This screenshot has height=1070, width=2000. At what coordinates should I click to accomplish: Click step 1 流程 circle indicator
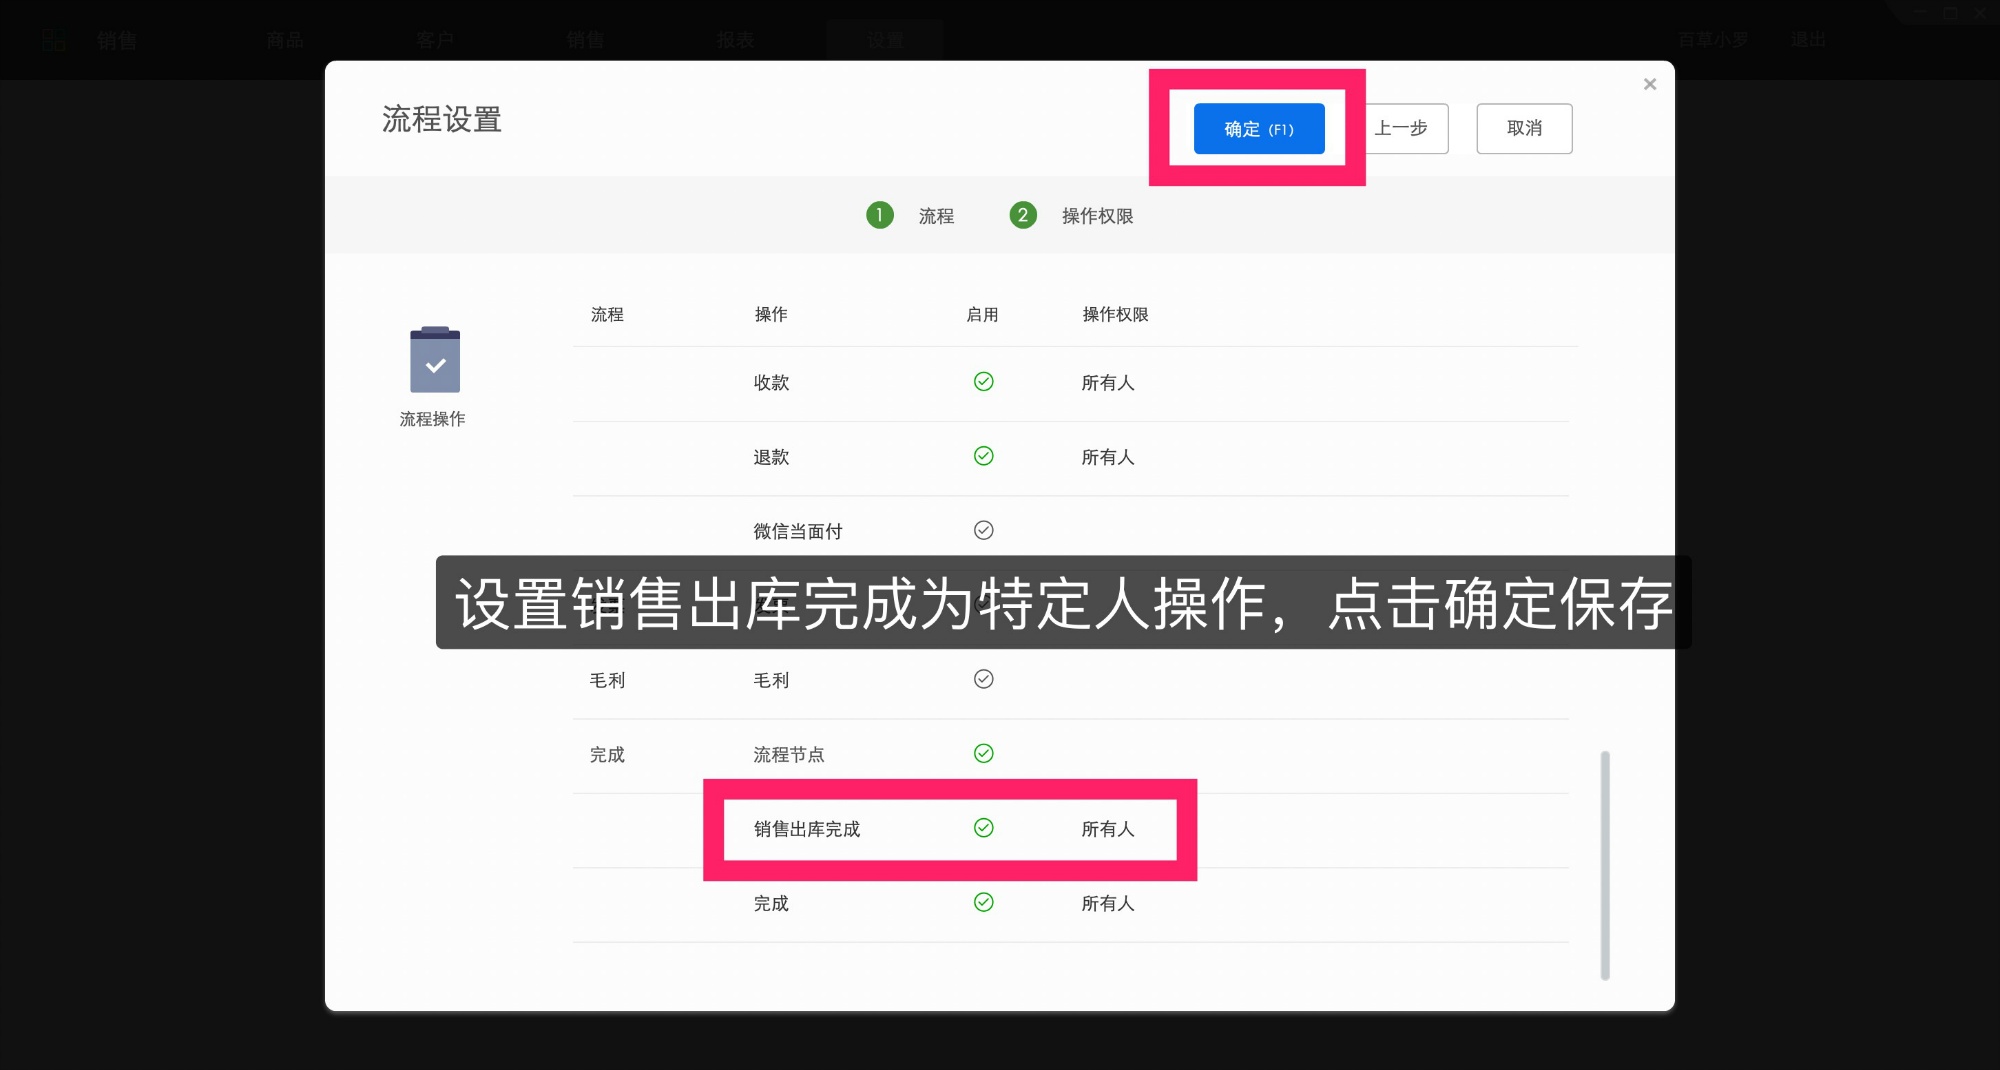879,215
